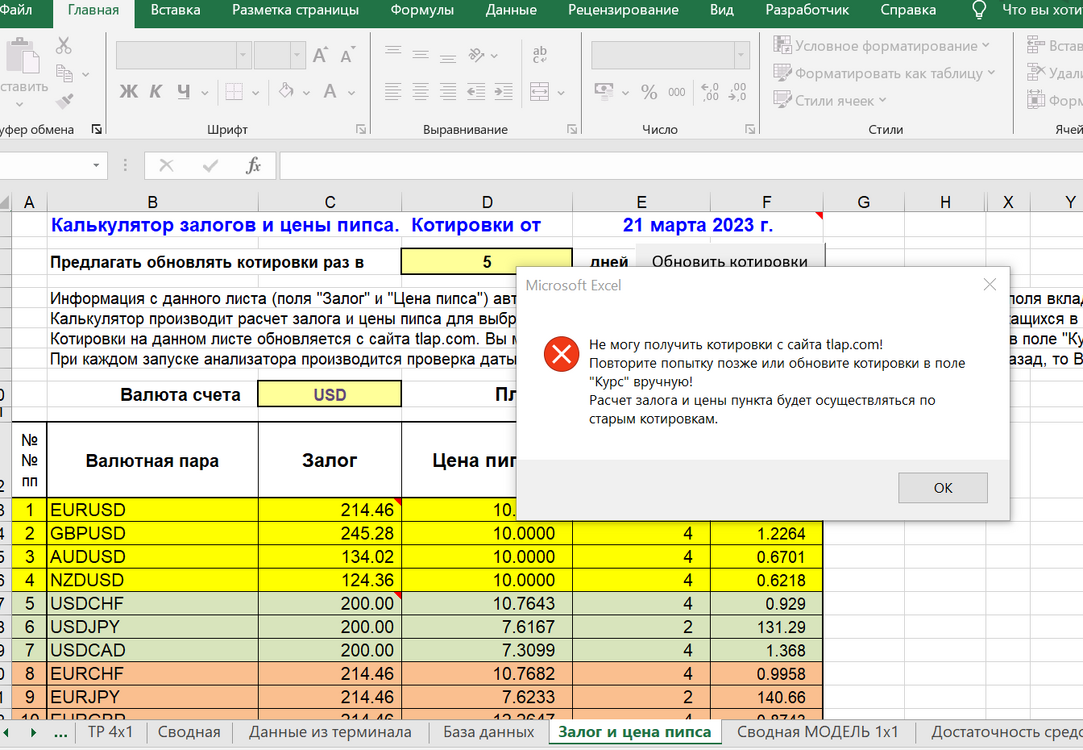
Task: Click the Insert Function fx icon
Action: coord(253,166)
